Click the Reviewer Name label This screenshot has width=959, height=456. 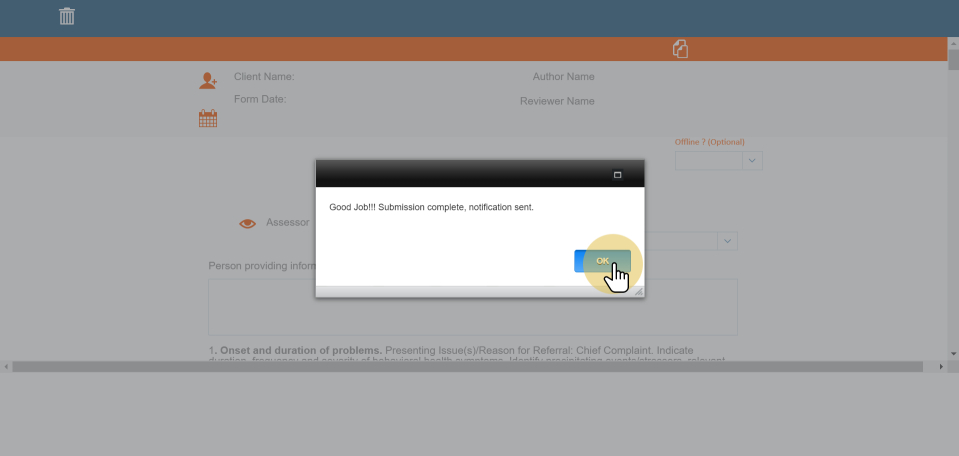[x=557, y=101]
